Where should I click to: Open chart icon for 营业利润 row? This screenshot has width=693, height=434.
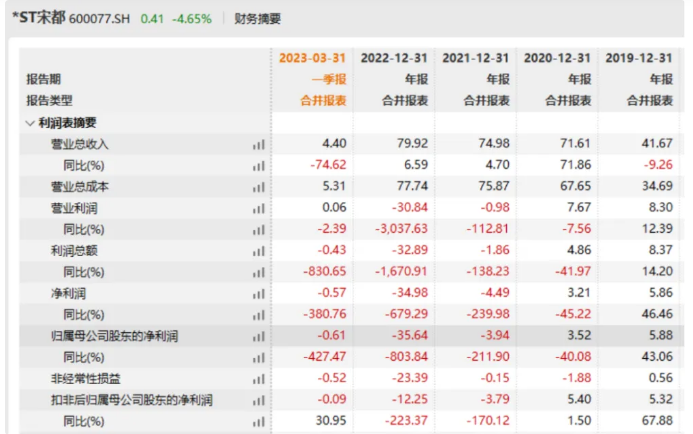point(259,209)
